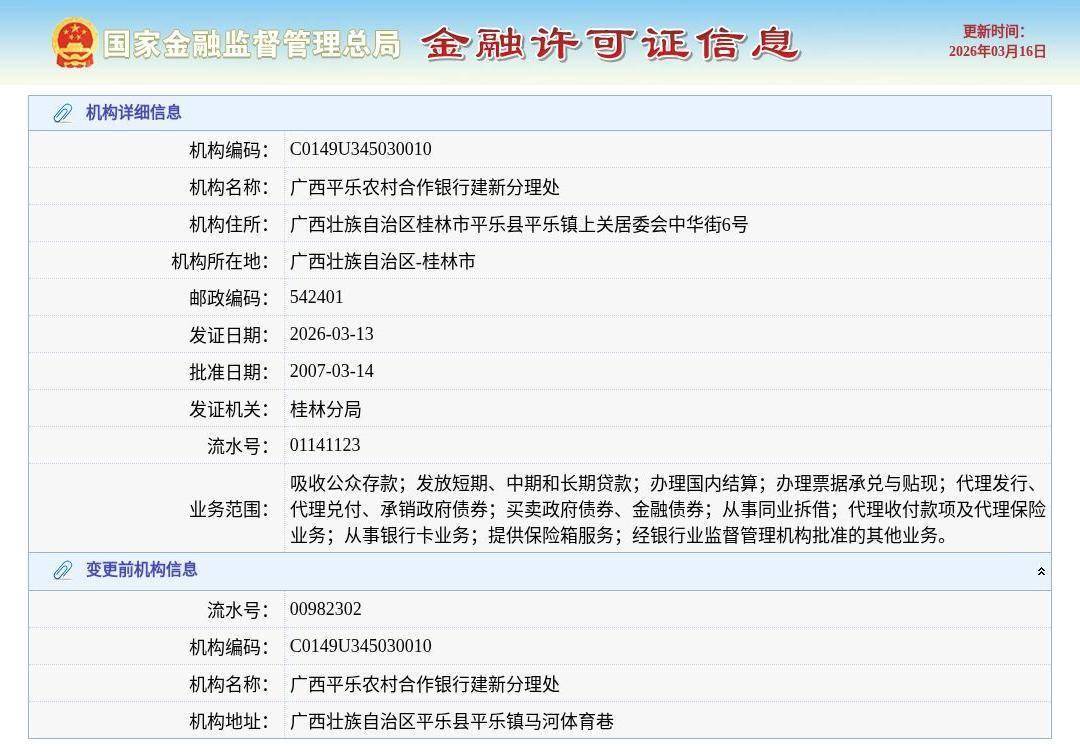Select the 变更前机构信息 section heading

pos(141,570)
